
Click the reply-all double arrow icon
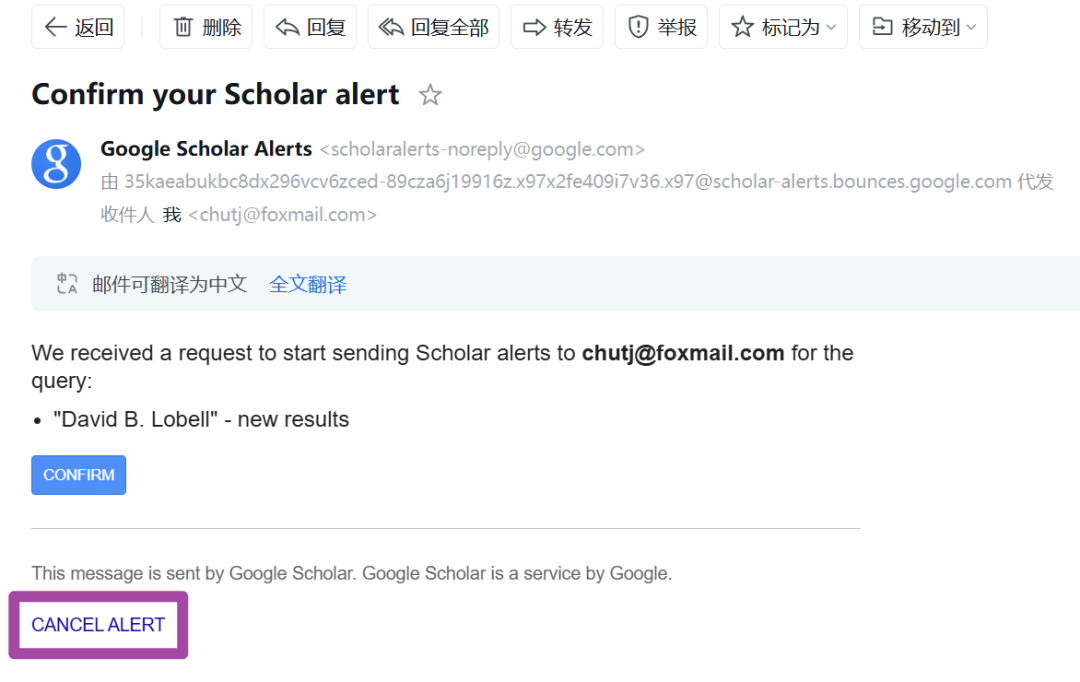point(391,28)
